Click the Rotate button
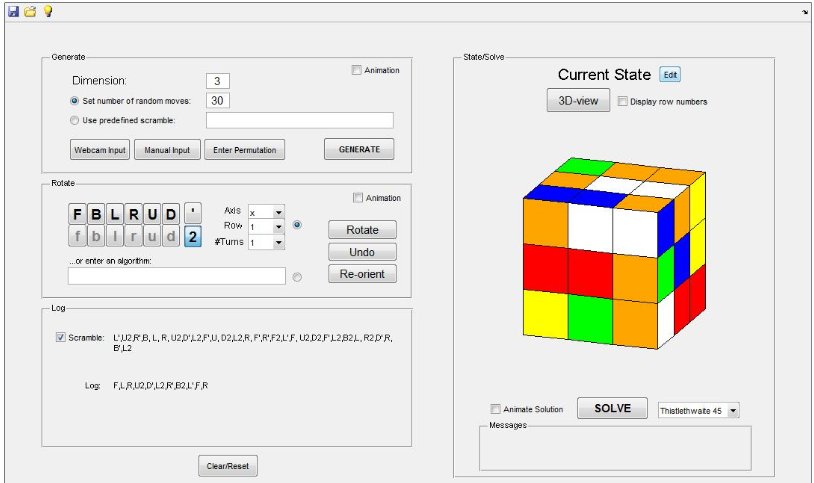Screen dimensions: 814x483 pyautogui.click(x=362, y=230)
